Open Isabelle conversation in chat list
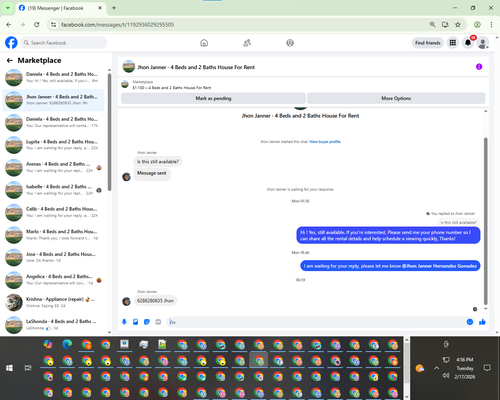Image resolution: width=500 pixels, height=400 pixels. coord(53,190)
